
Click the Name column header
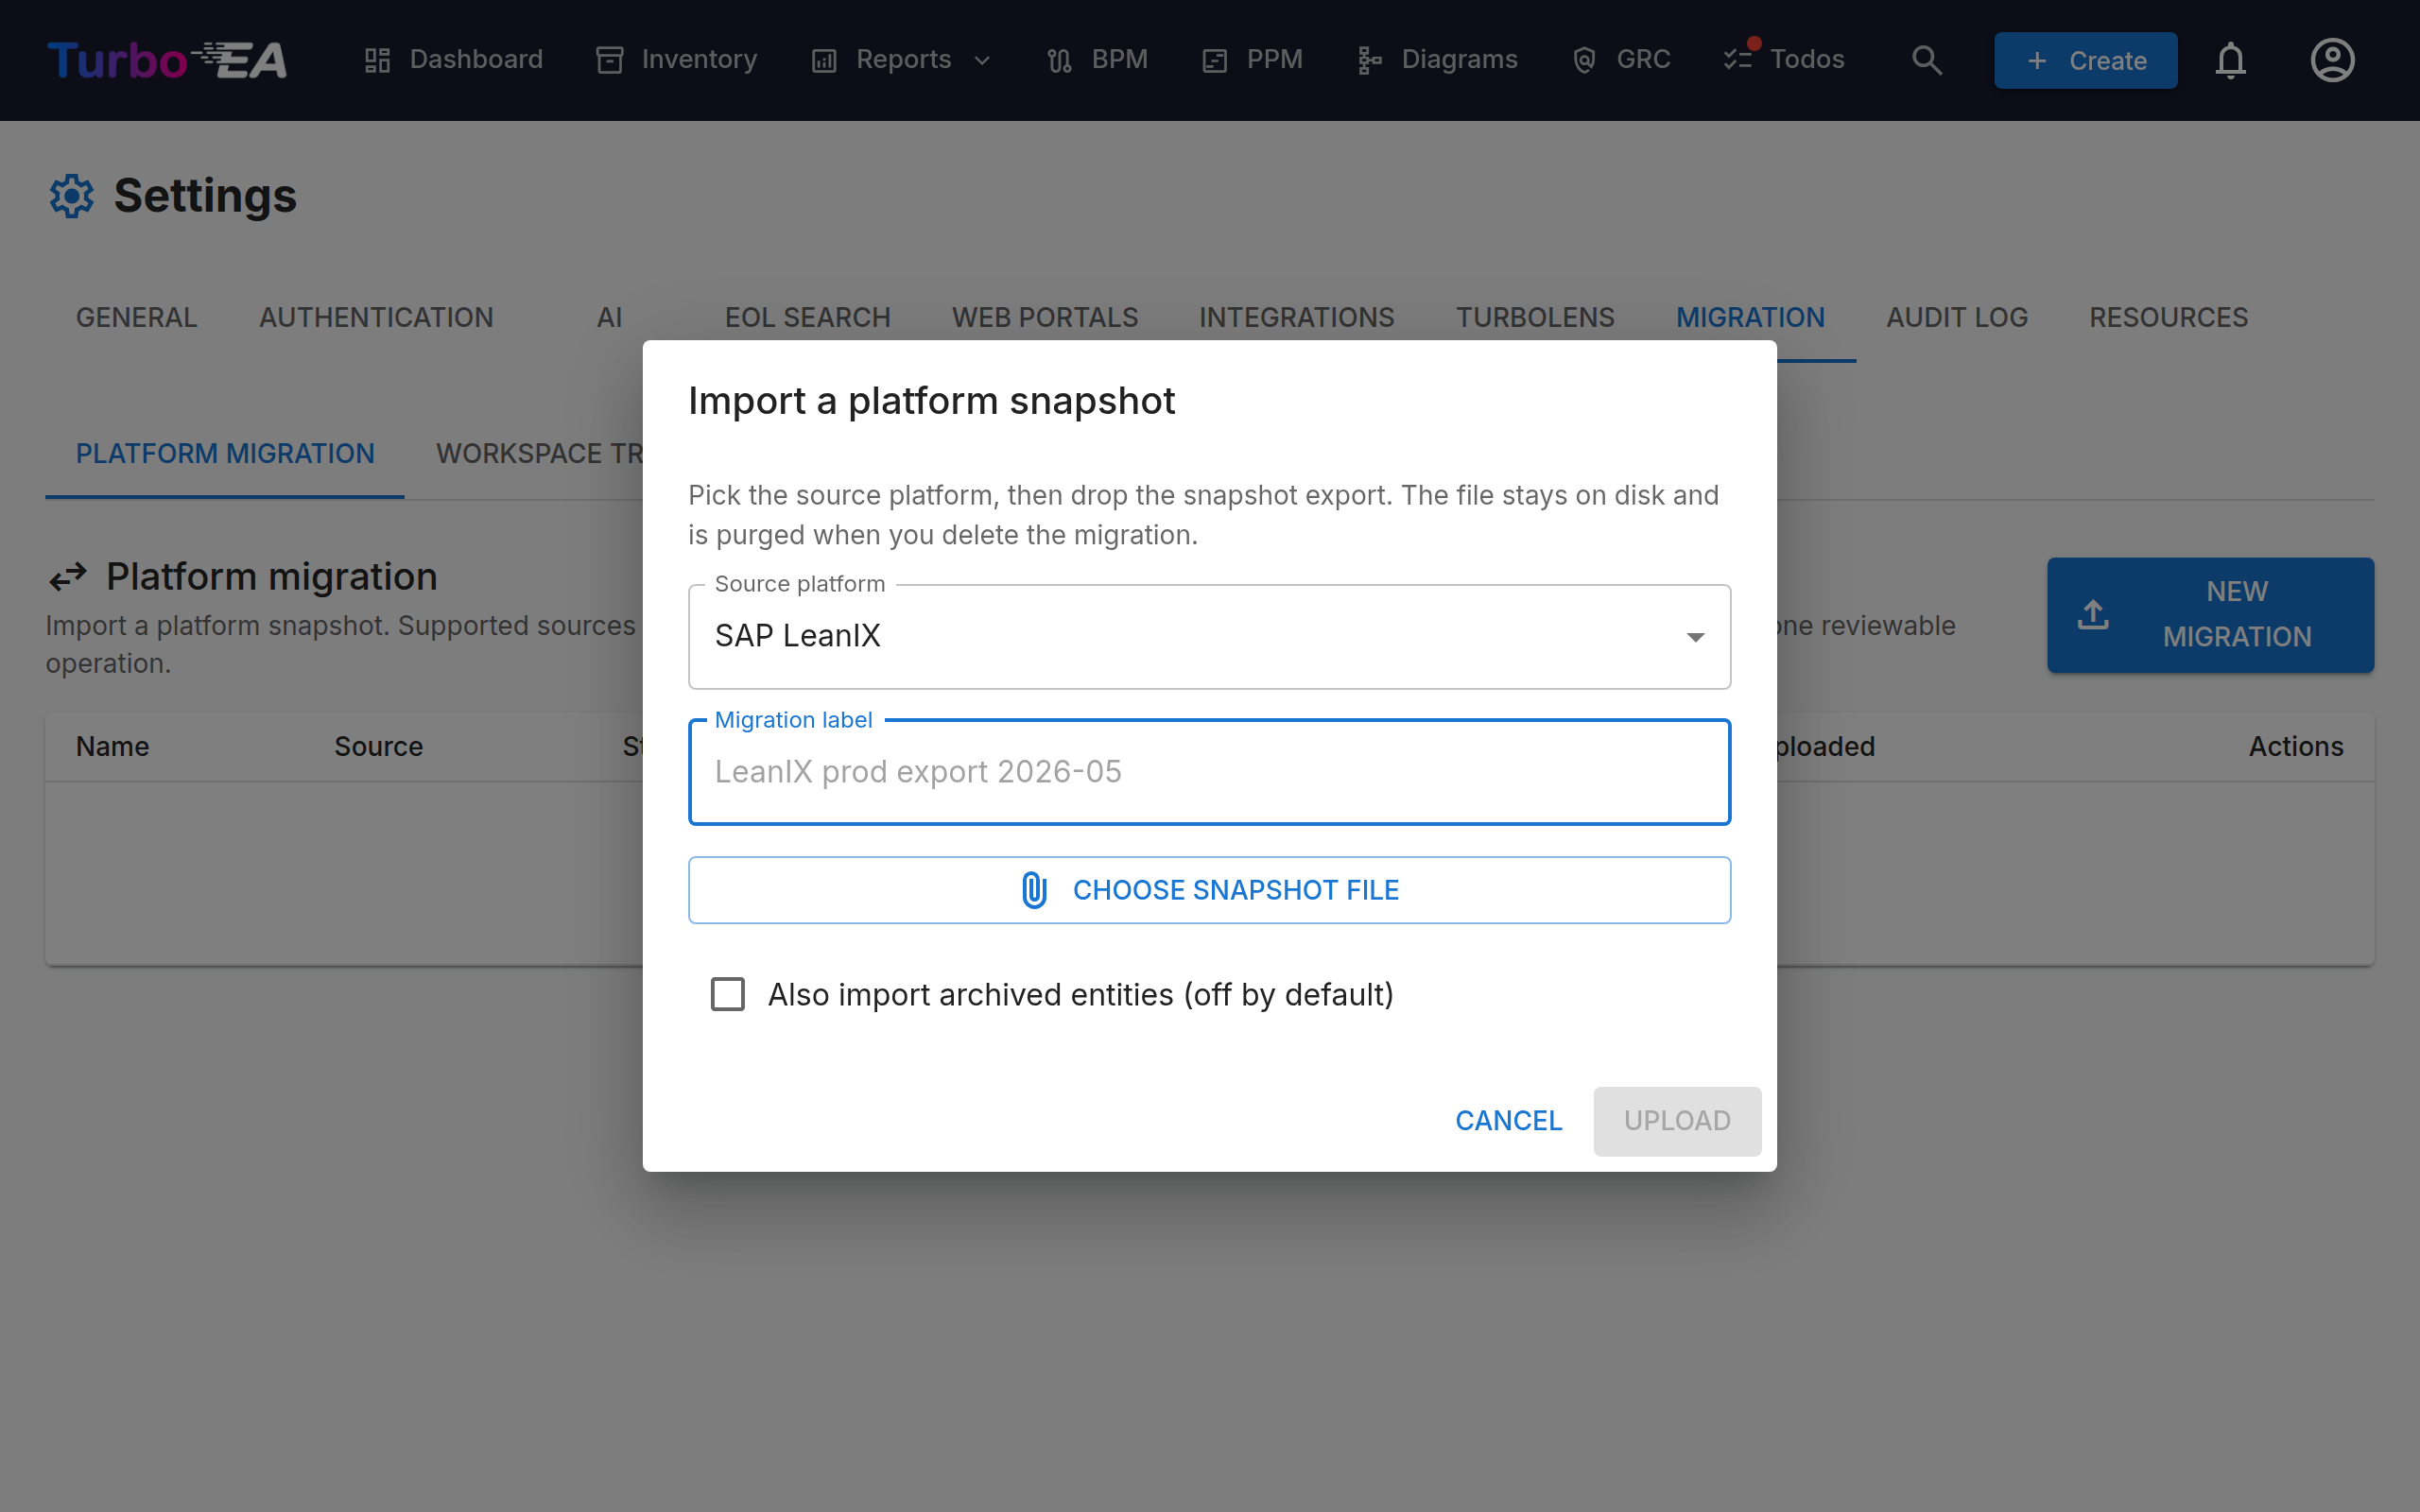(x=112, y=747)
